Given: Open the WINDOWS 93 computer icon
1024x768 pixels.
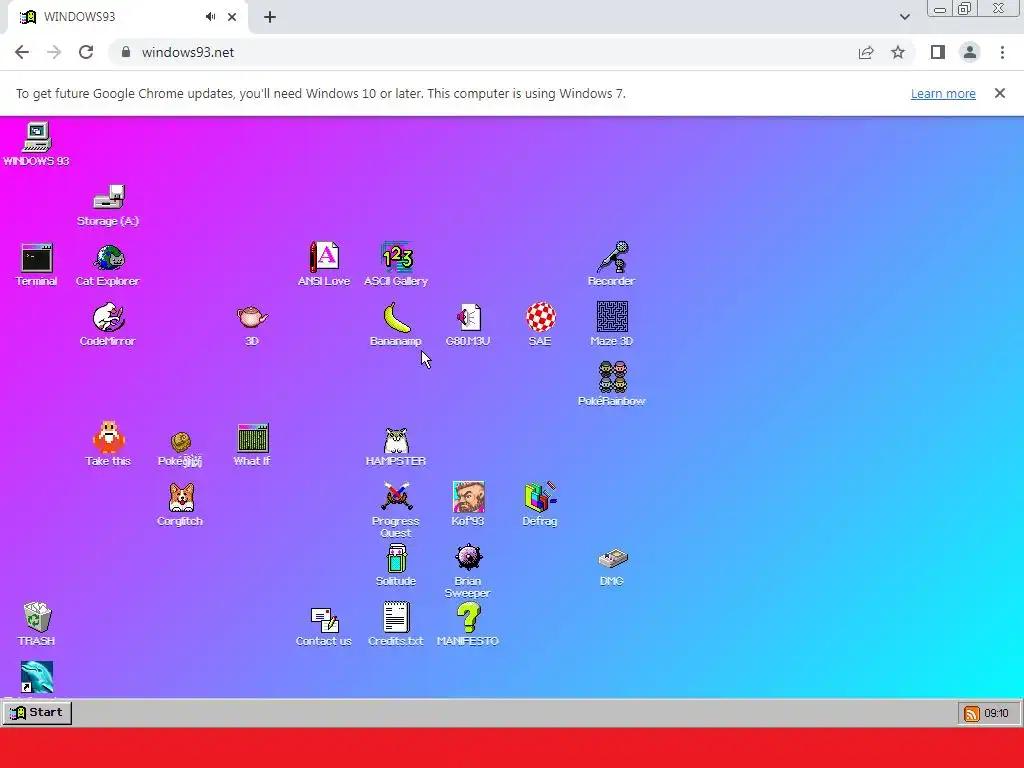Looking at the screenshot, I should click(x=37, y=138).
